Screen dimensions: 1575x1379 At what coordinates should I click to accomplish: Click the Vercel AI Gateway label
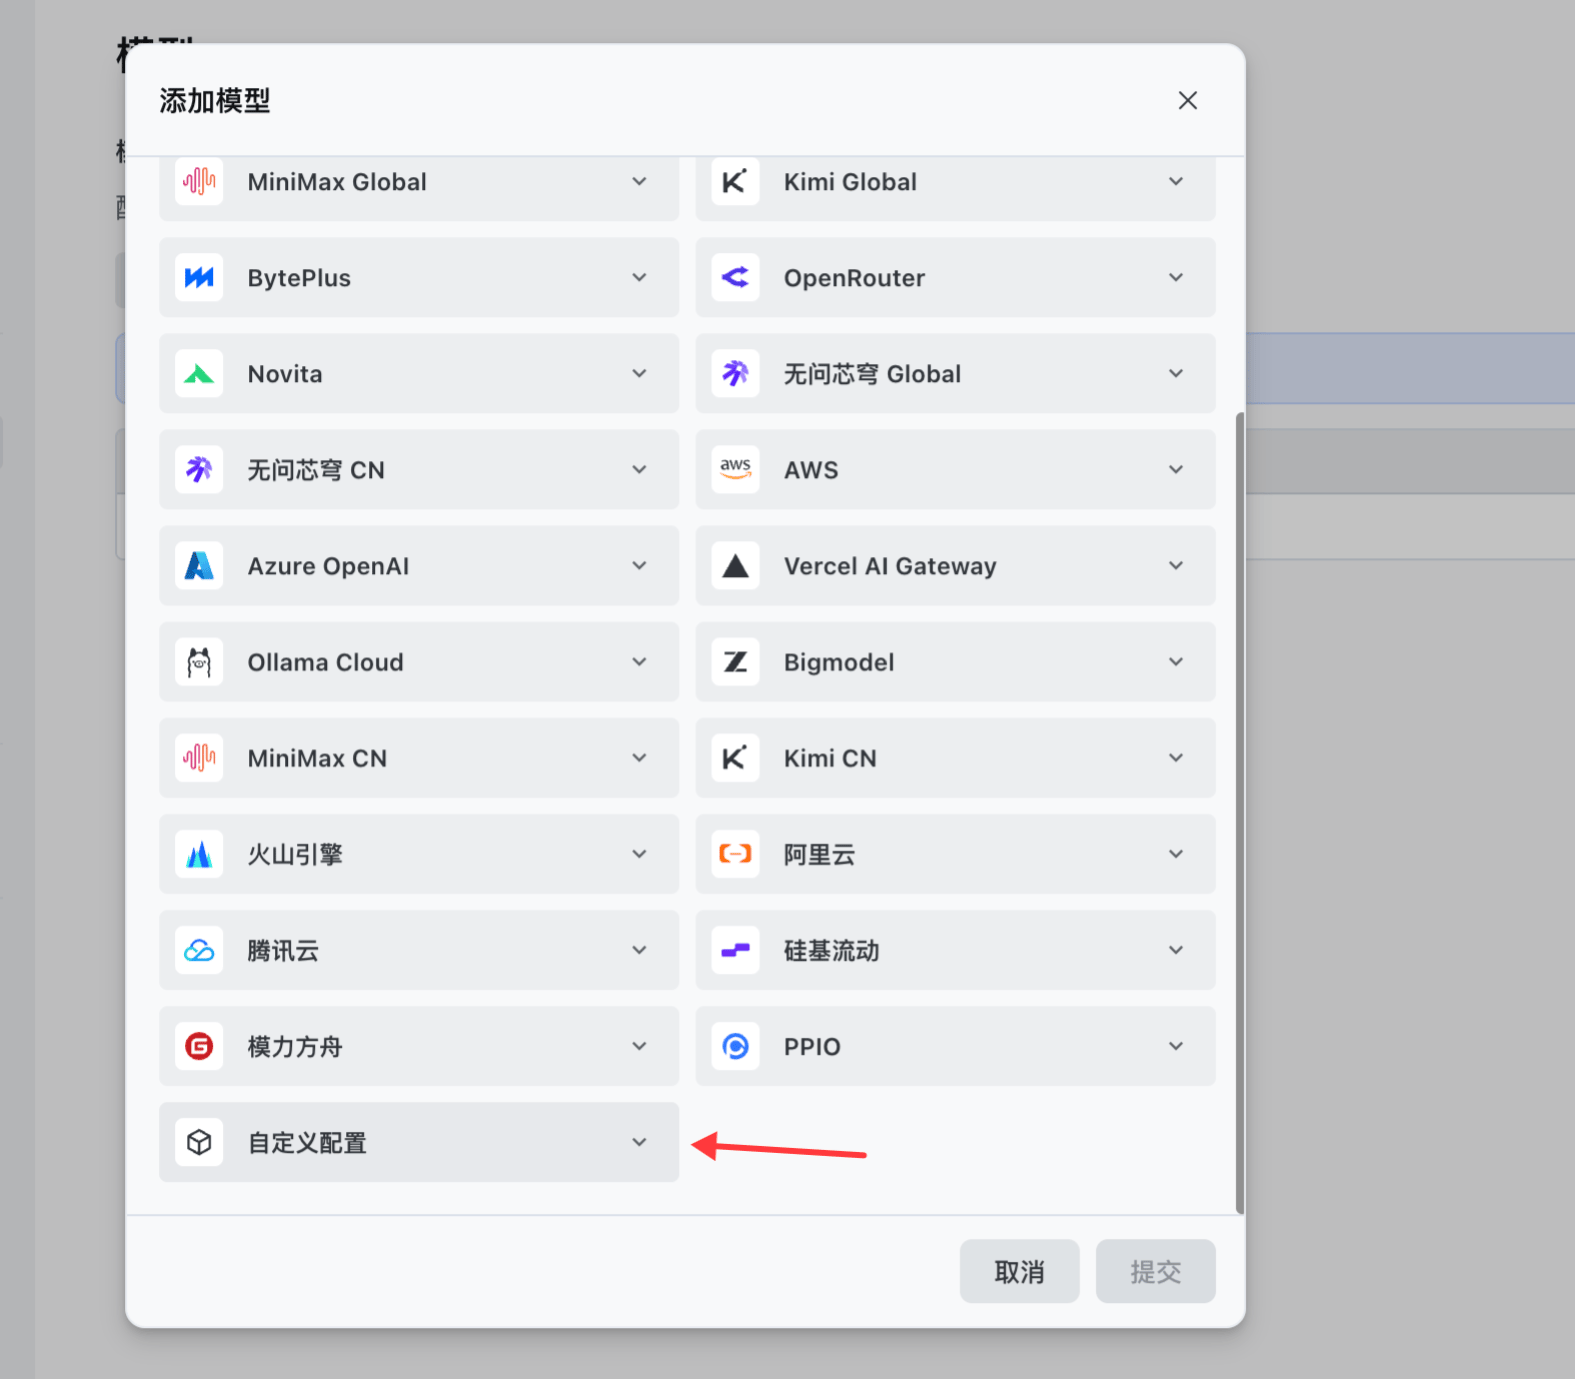pyautogui.click(x=890, y=566)
